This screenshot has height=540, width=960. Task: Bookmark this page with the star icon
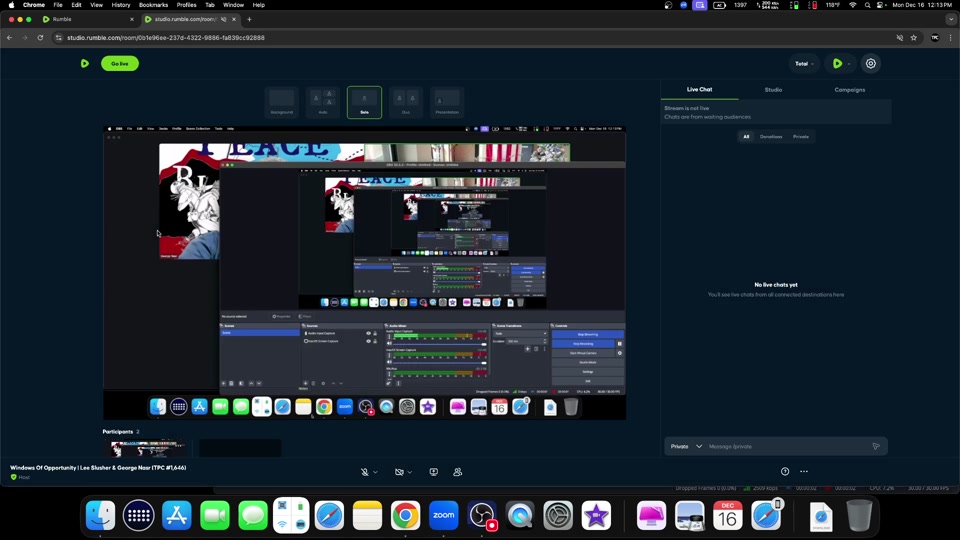[914, 38]
